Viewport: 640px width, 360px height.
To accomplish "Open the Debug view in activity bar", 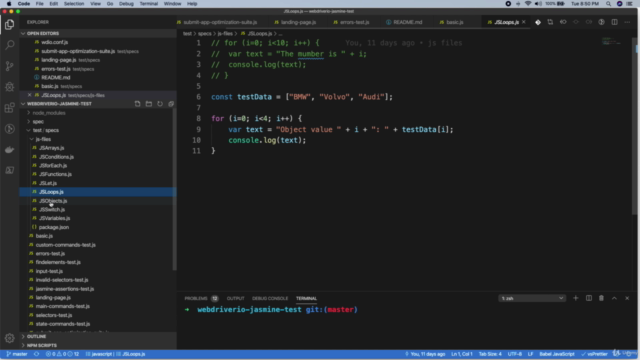I will tap(9, 87).
